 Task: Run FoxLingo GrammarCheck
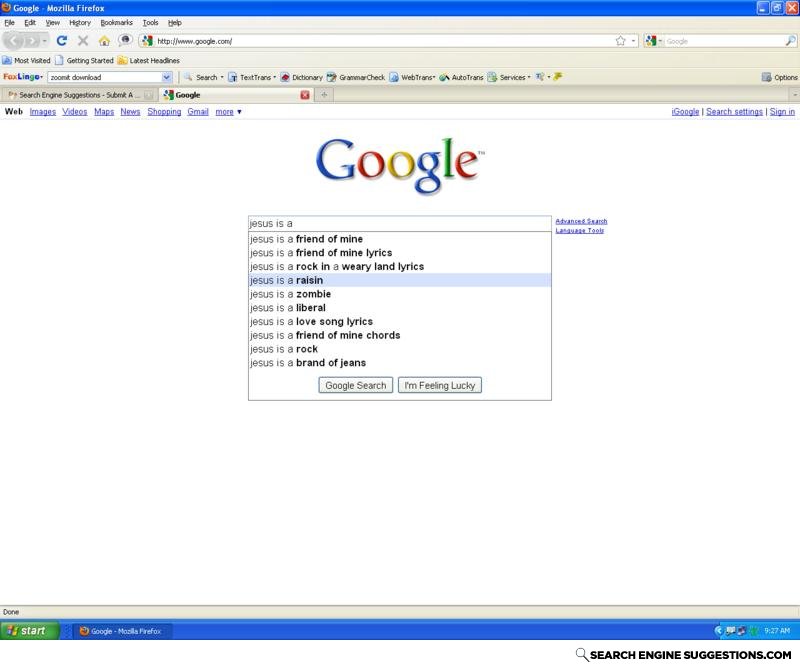click(356, 77)
